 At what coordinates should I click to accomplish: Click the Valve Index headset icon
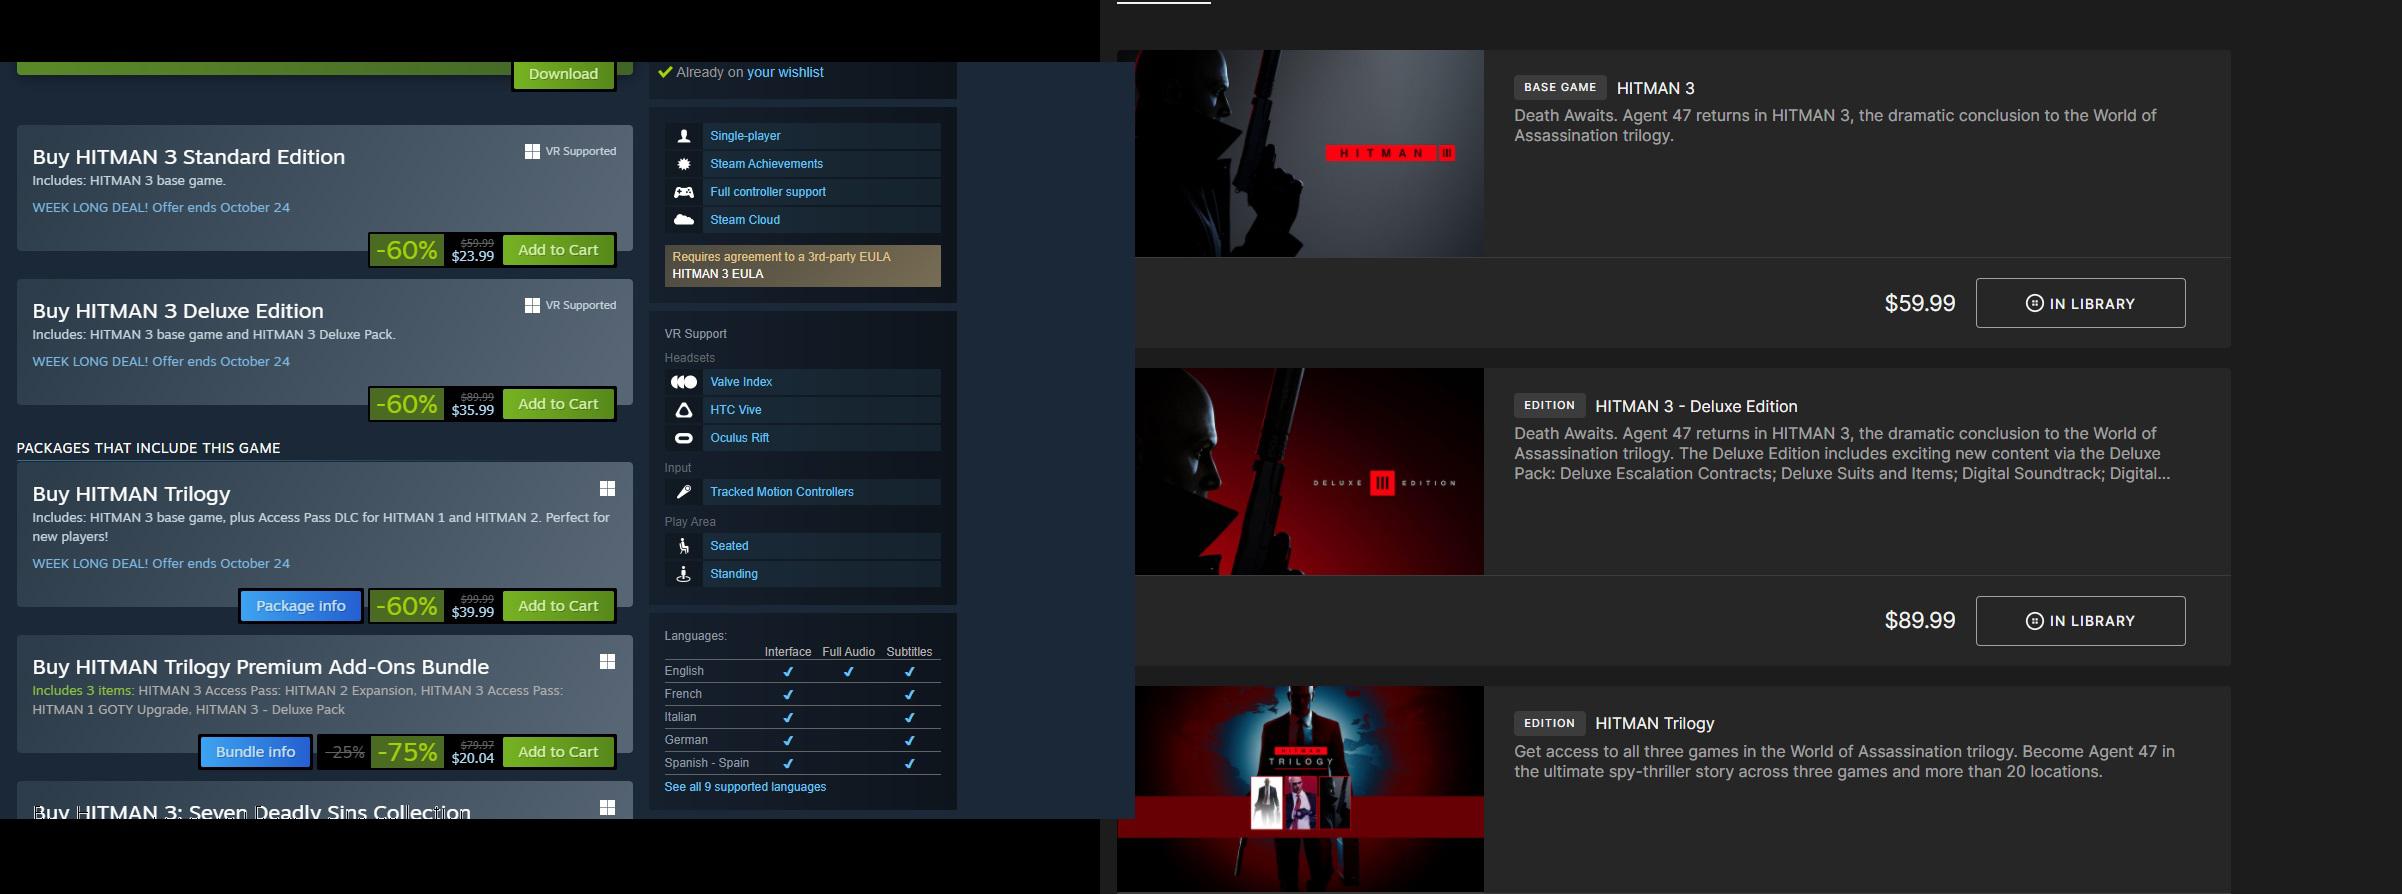coord(684,382)
